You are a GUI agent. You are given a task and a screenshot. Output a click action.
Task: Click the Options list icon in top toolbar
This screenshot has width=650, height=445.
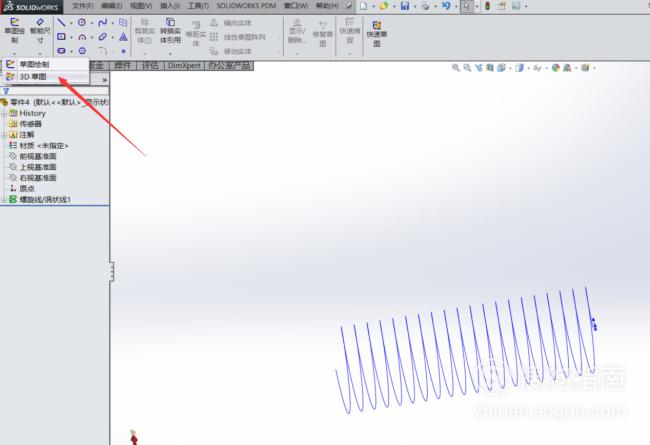point(516,6)
